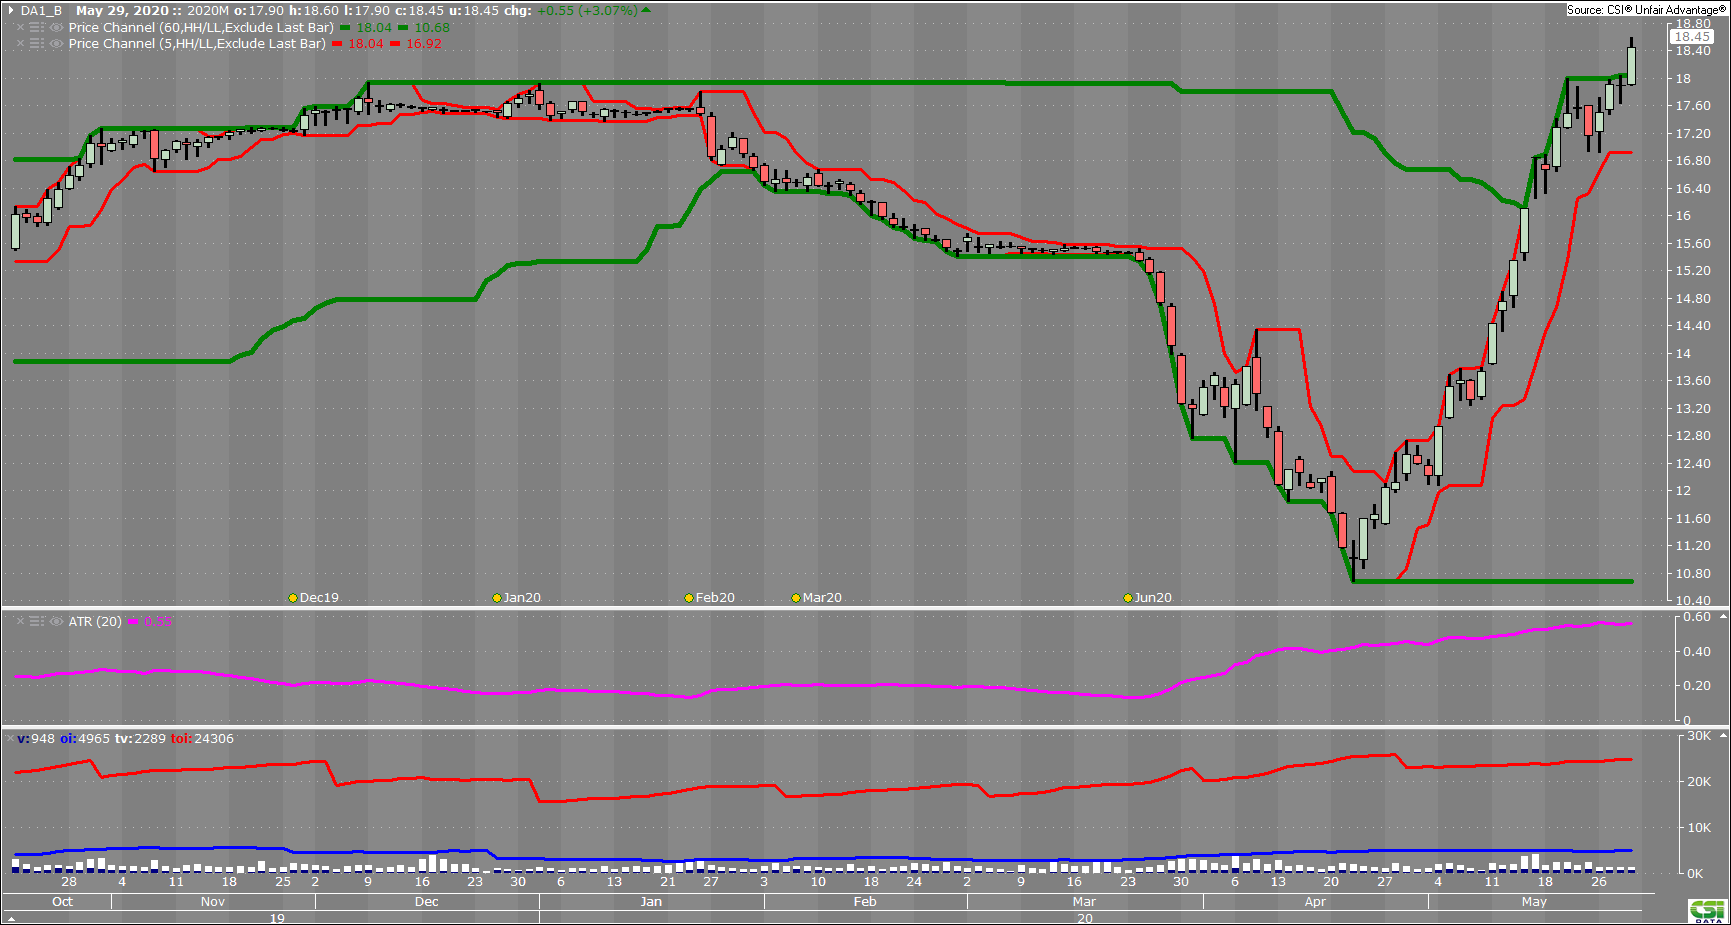This screenshot has height=925, width=1731.
Task: Click the ATR (20) indicator label
Action: coord(95,622)
